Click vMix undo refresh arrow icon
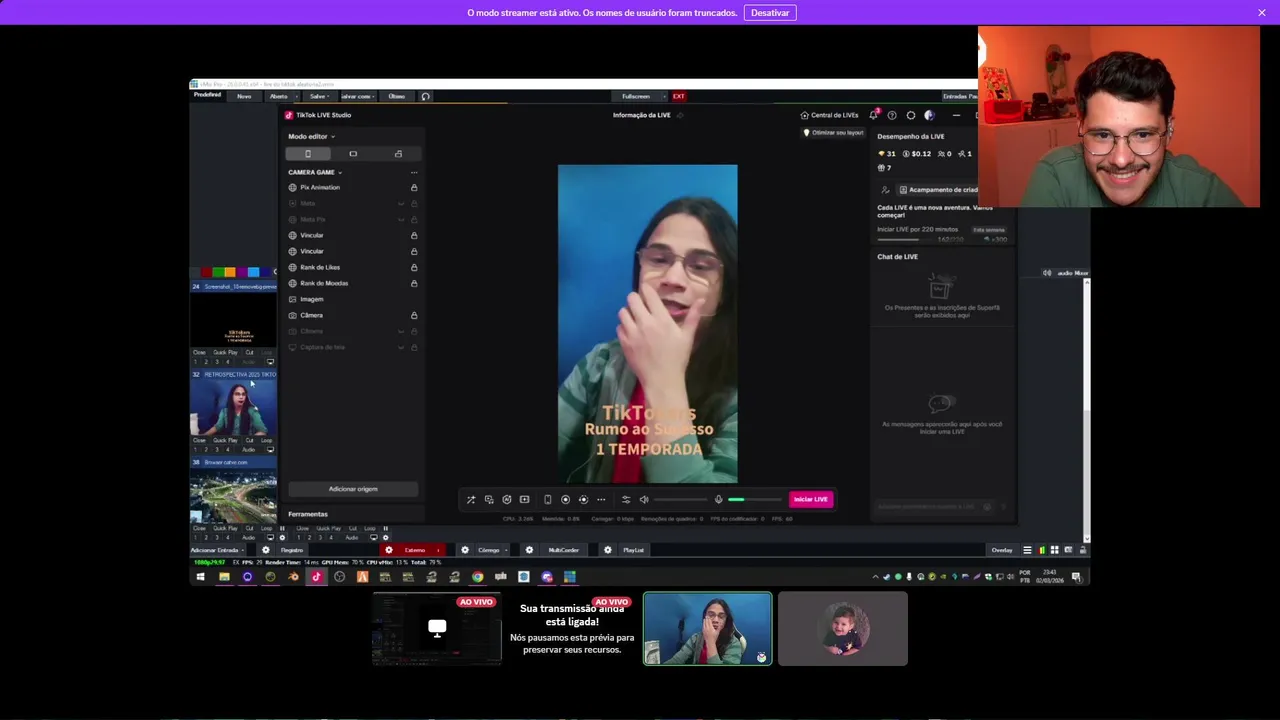Screen dimensions: 1280x720 coord(425,96)
